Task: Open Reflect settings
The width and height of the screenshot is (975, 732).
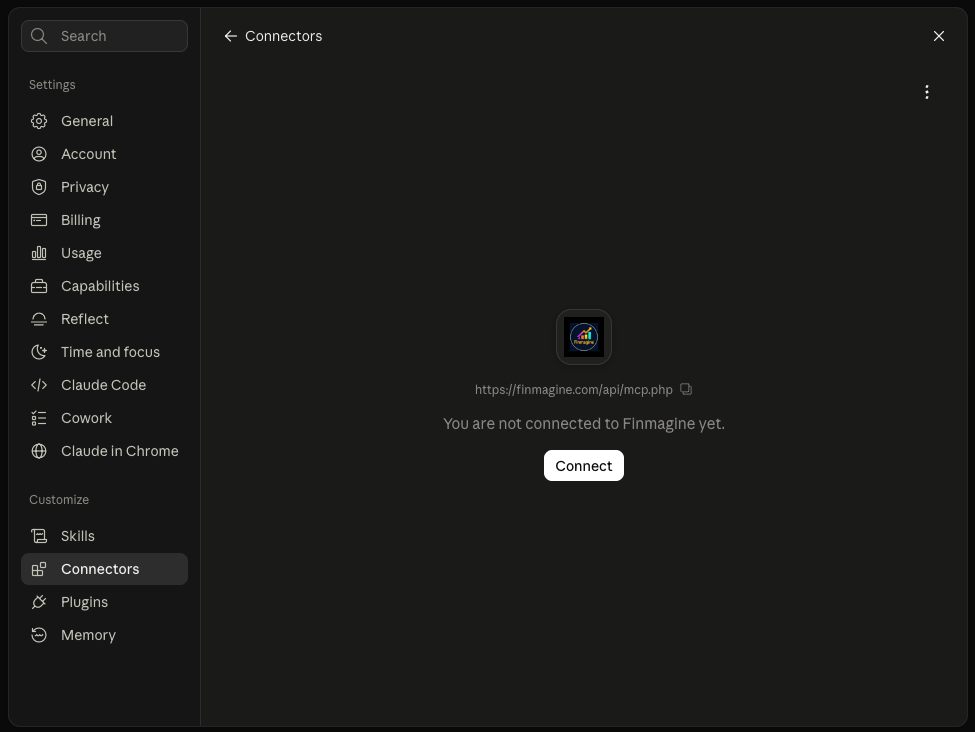Action: click(104, 318)
